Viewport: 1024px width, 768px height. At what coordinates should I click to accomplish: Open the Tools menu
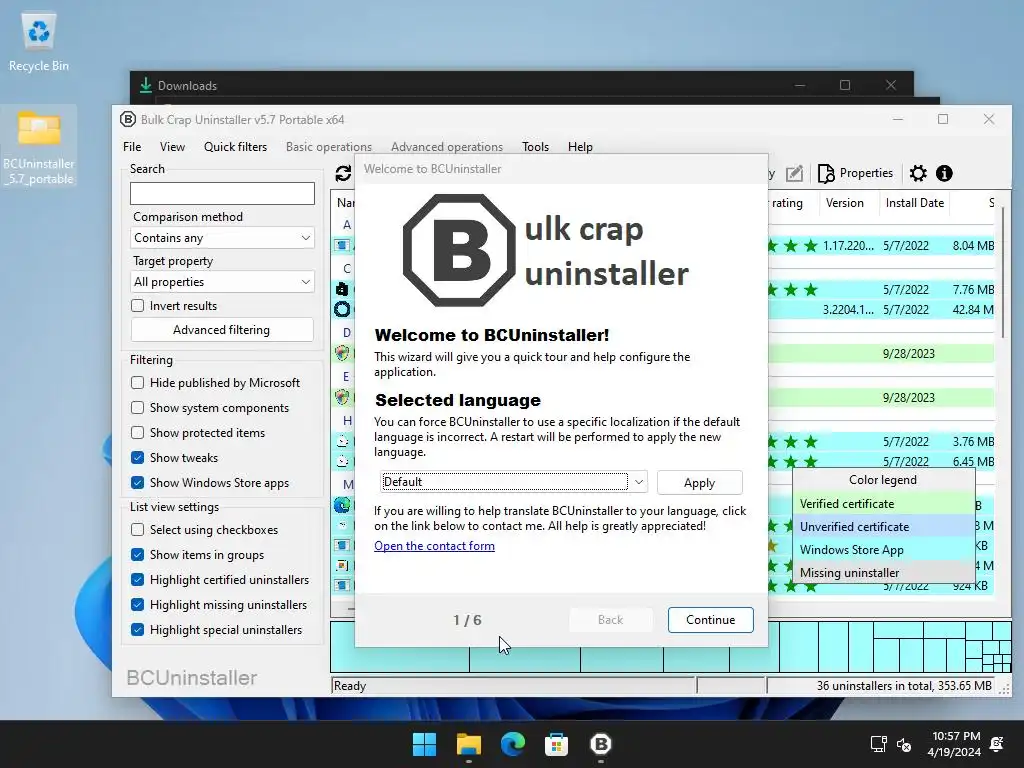point(536,147)
